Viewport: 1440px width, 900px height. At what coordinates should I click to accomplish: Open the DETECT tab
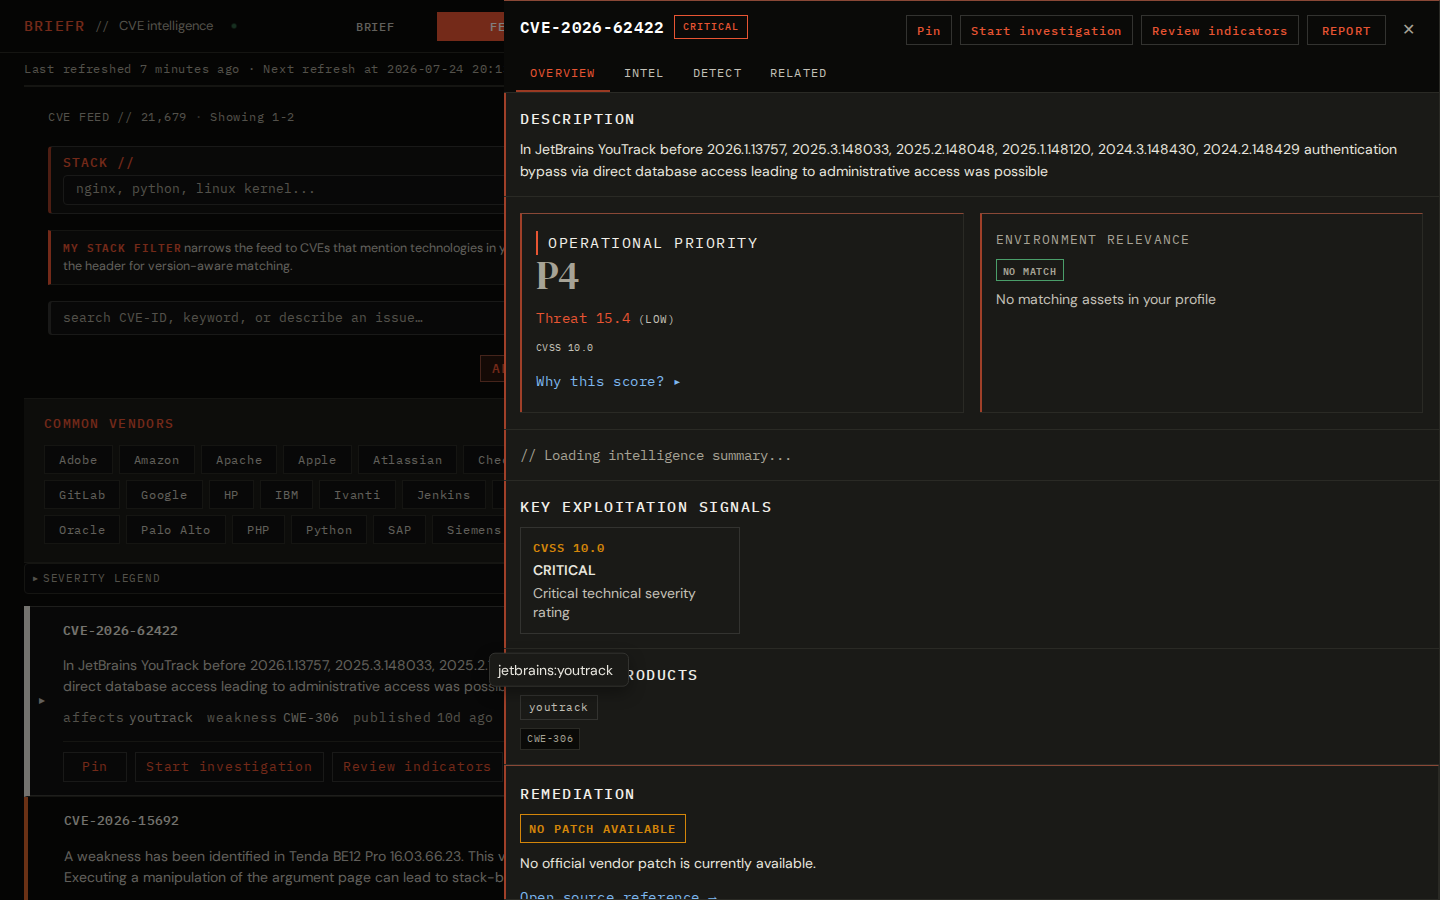click(717, 73)
